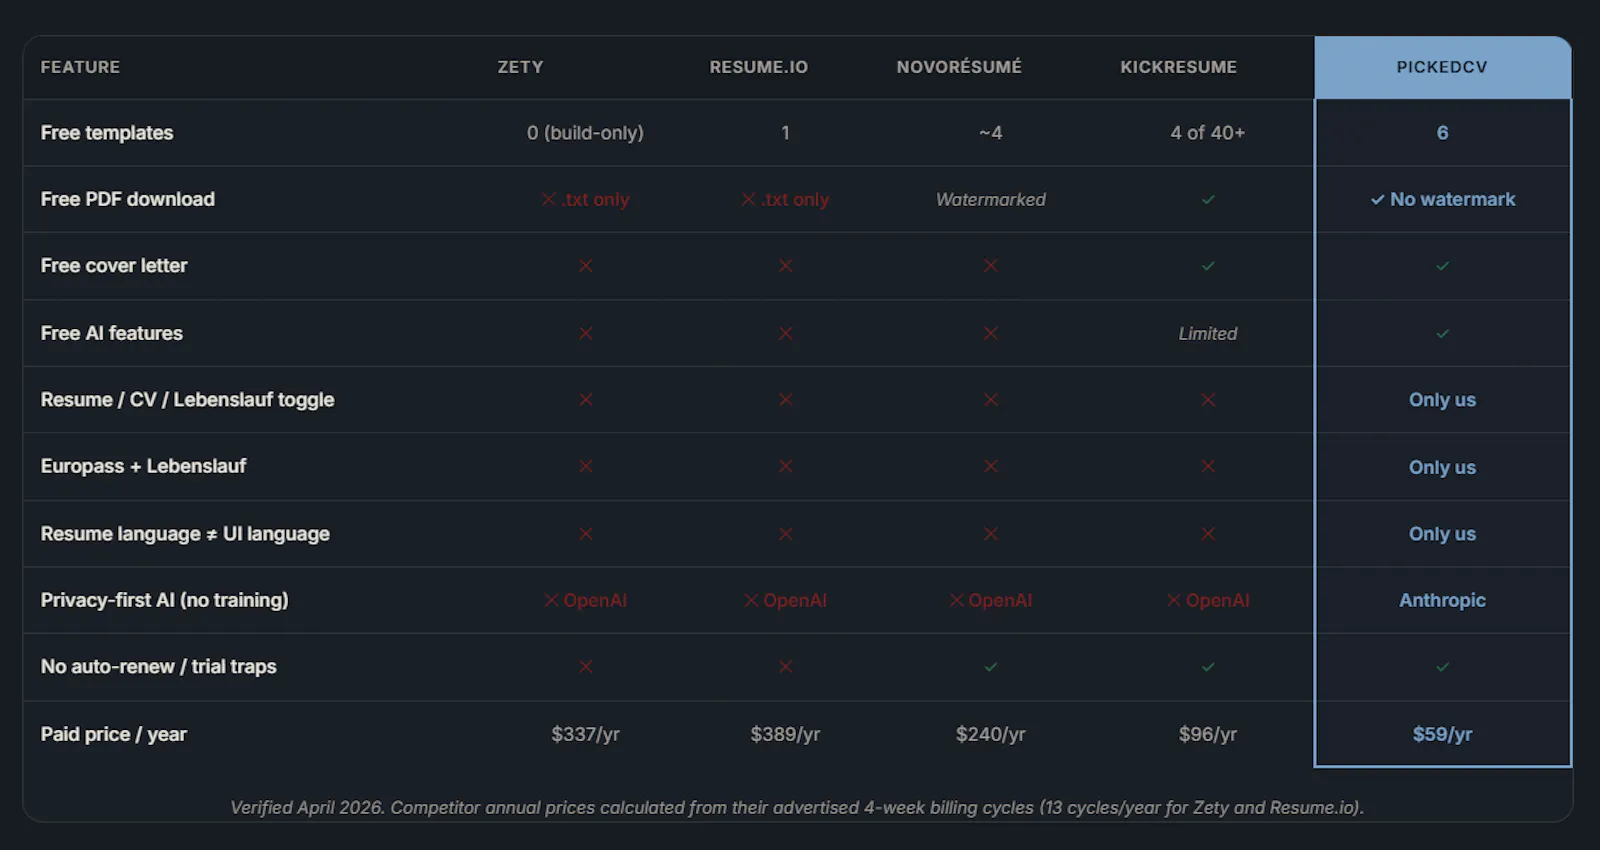Click Zety's '.txt only' PDF download cell
Image resolution: width=1600 pixels, height=850 pixels.
[586, 200]
